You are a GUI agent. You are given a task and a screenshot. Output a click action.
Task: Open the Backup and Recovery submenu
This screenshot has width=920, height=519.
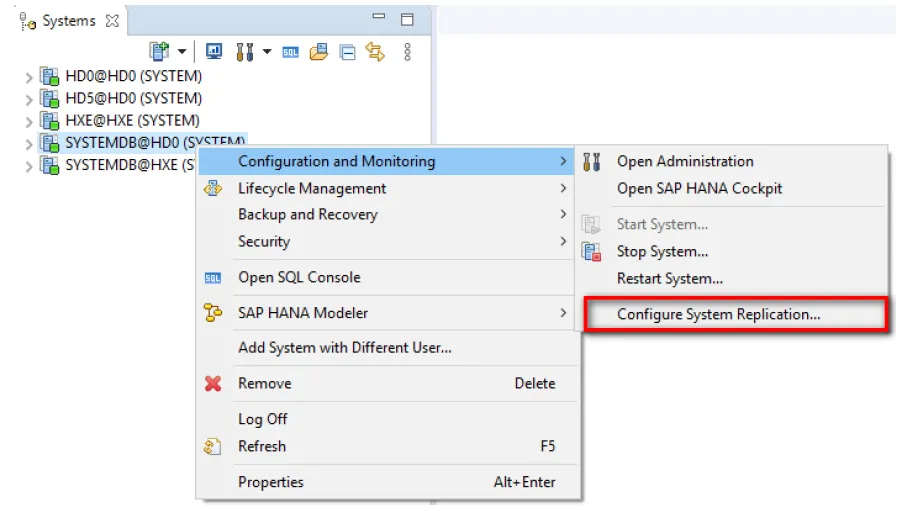pyautogui.click(x=386, y=215)
